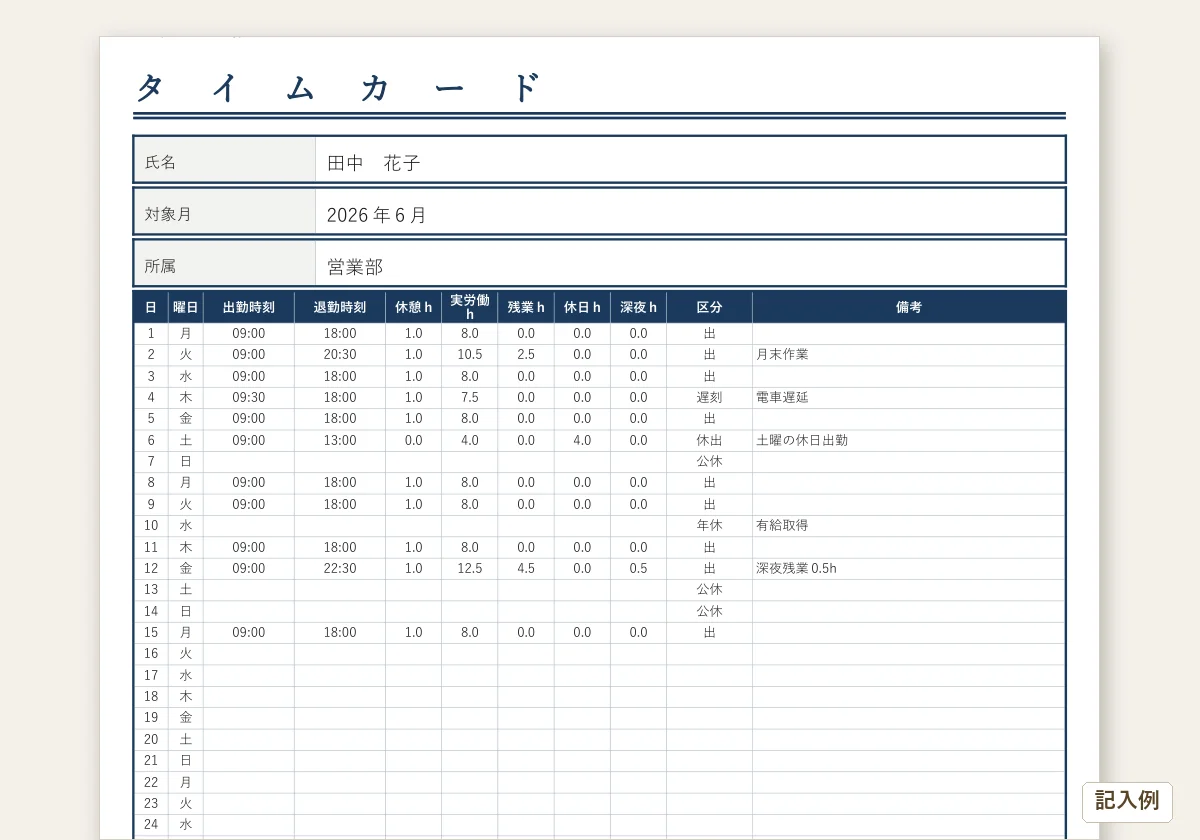Click the 実労働h column header
The image size is (1200, 840).
coord(470,307)
